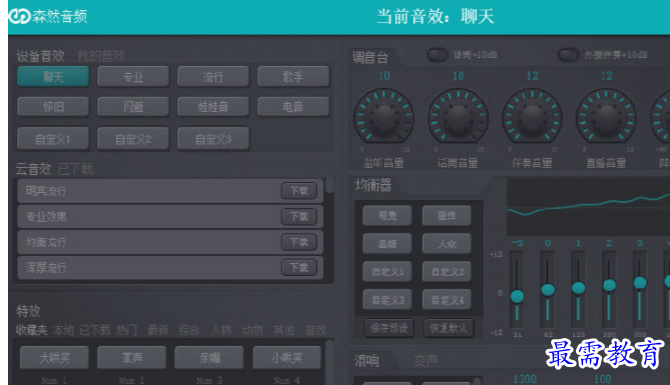The height and width of the screenshot is (385, 670).
Task: Open the 收藏夹 effects category
Action: (x=31, y=330)
